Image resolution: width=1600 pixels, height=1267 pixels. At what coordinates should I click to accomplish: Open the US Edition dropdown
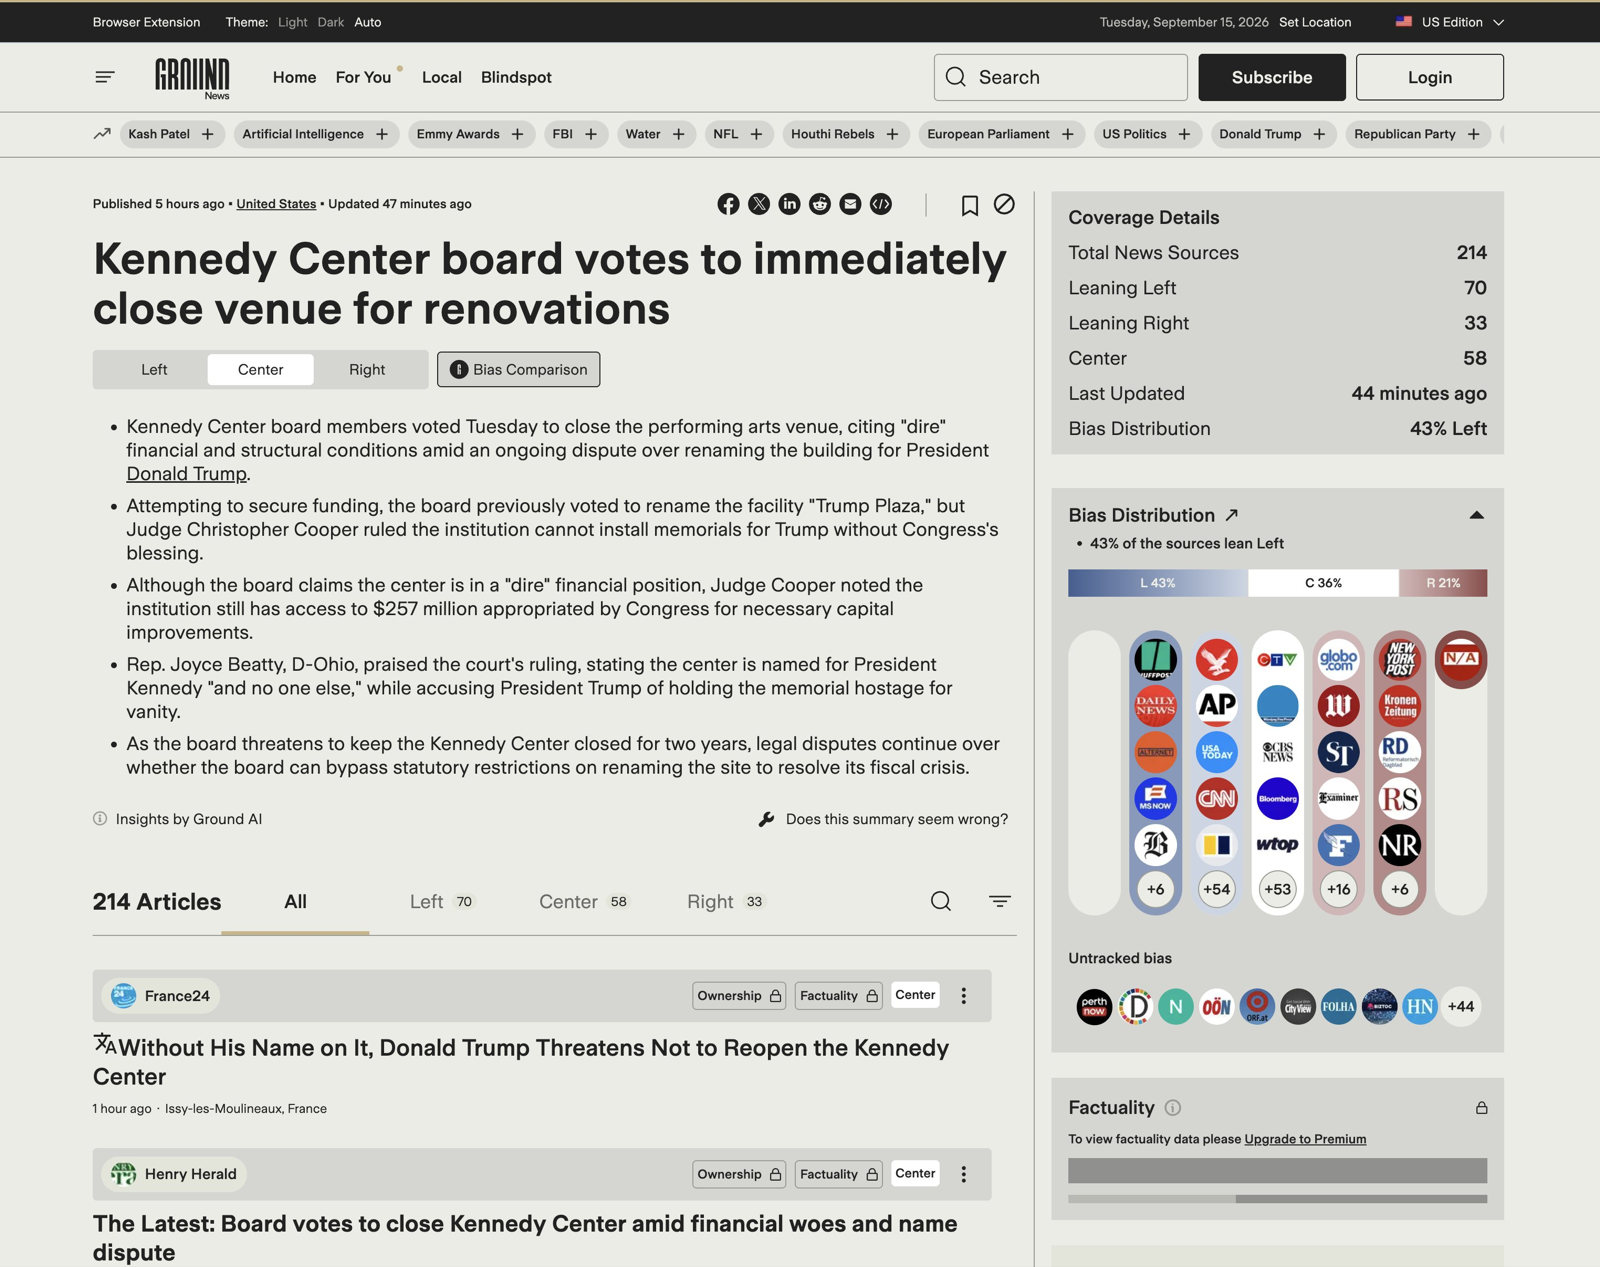[x=1450, y=22]
